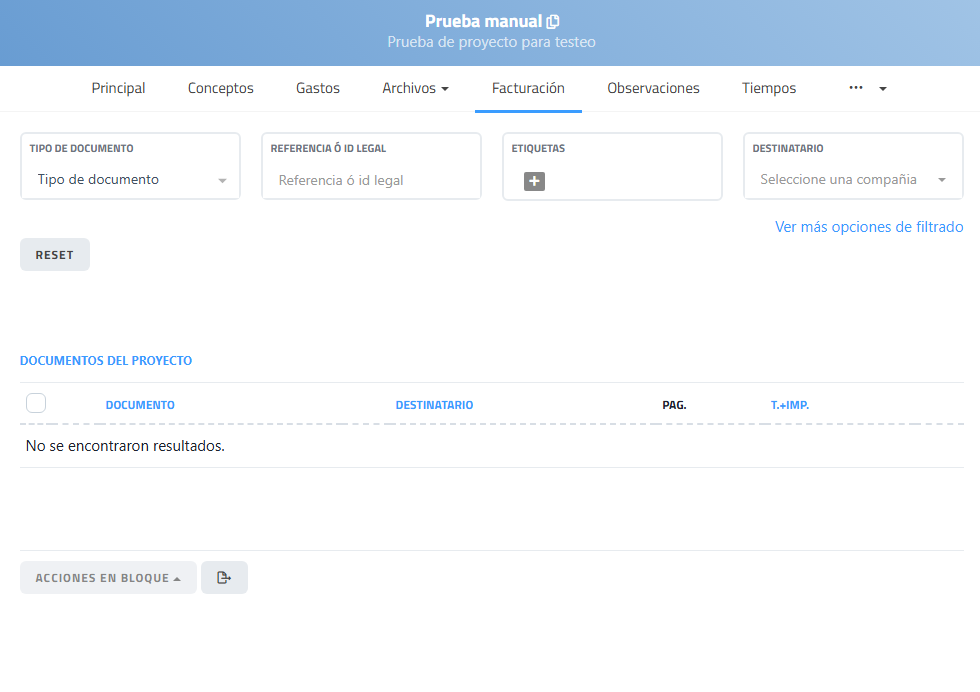The width and height of the screenshot is (980, 692).
Task: Open the Tipo de documento dropdown
Action: 130,180
